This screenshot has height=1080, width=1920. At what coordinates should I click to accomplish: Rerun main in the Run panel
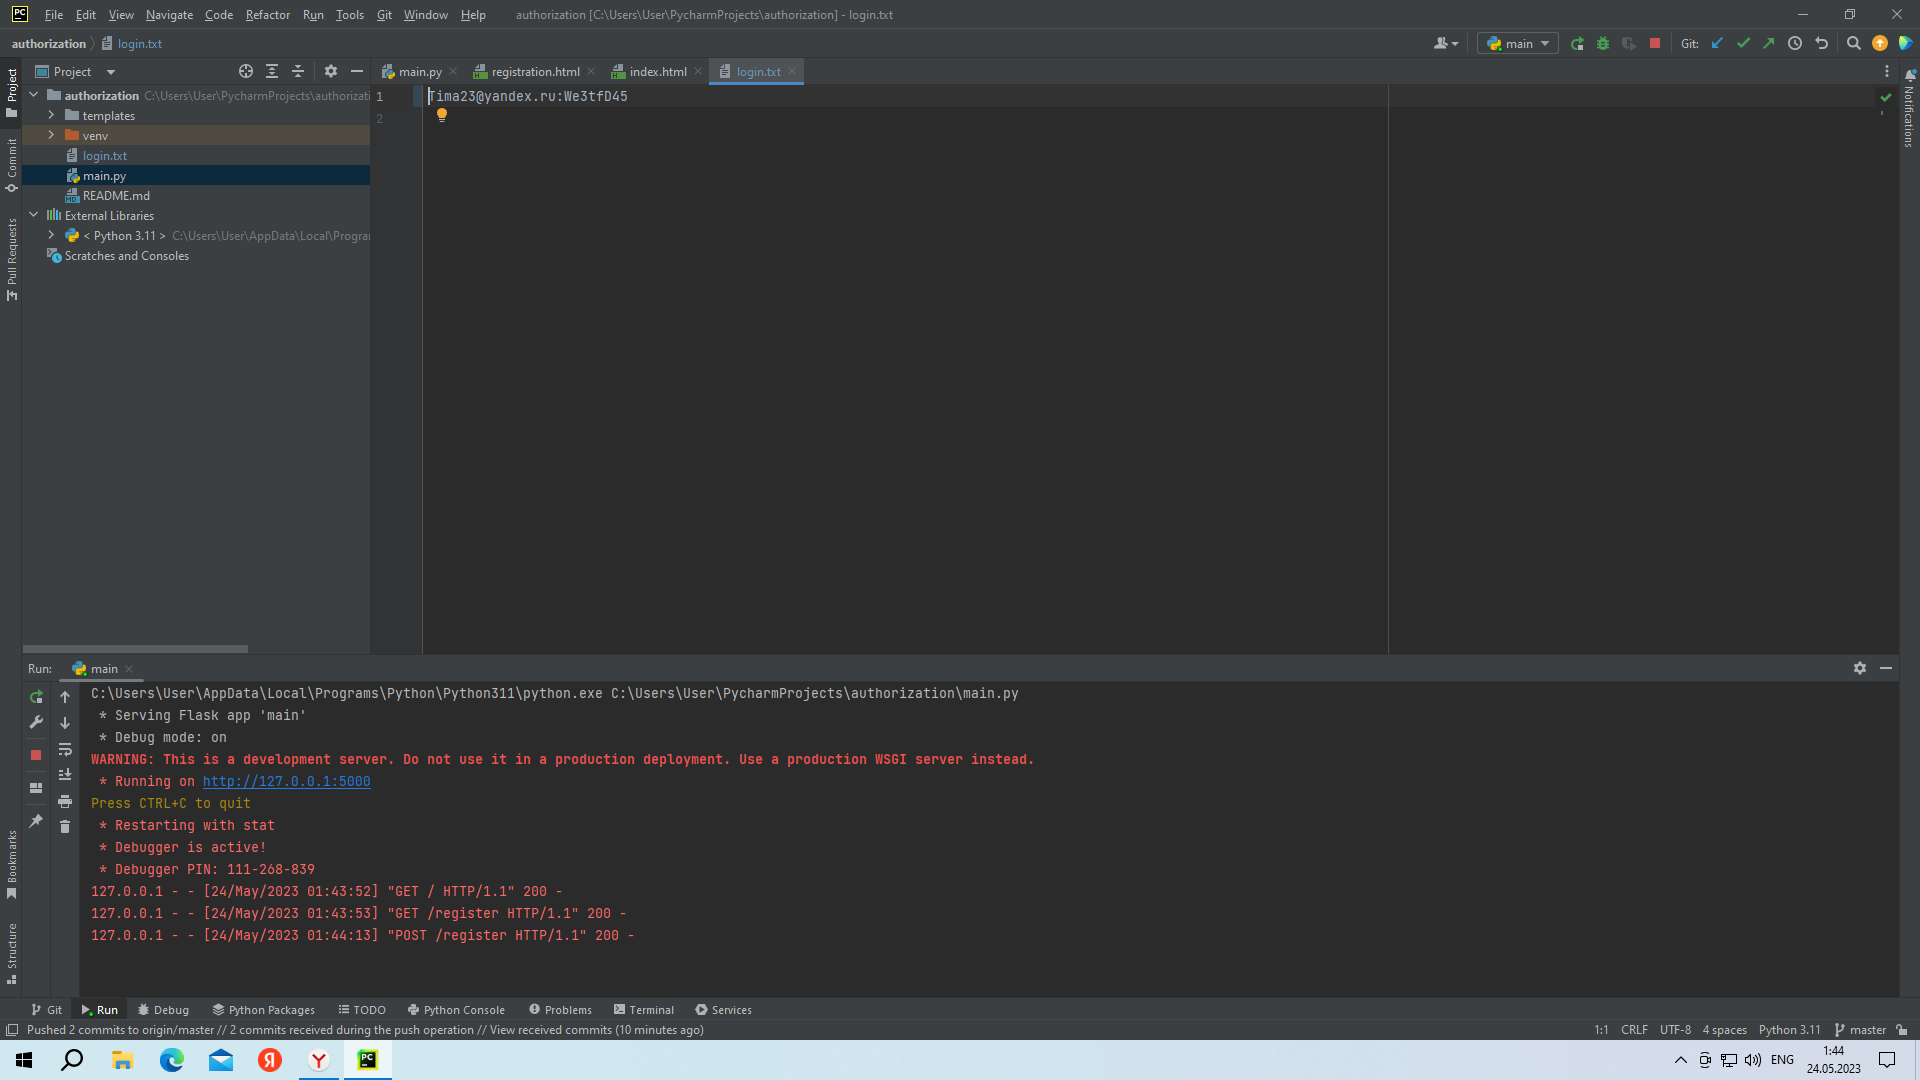click(x=37, y=697)
